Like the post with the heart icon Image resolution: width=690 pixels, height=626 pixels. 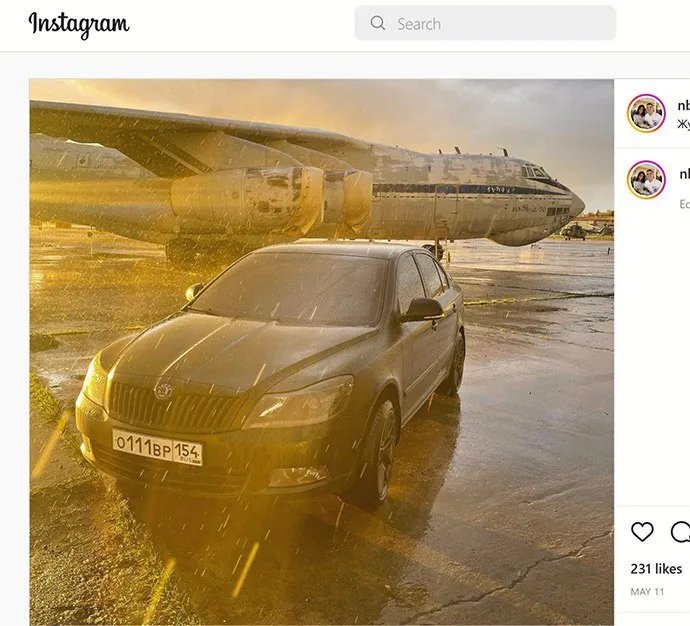point(642,532)
